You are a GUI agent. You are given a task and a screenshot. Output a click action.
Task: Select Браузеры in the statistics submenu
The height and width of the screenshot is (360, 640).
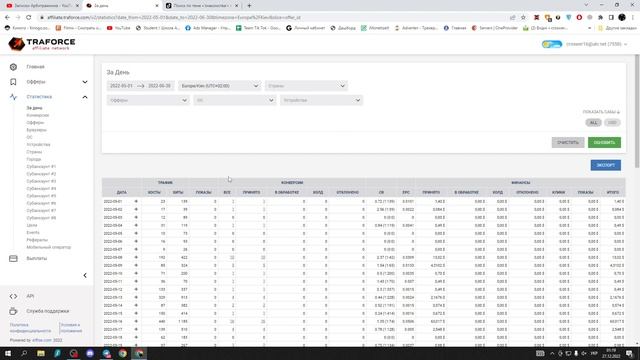pos(37,130)
